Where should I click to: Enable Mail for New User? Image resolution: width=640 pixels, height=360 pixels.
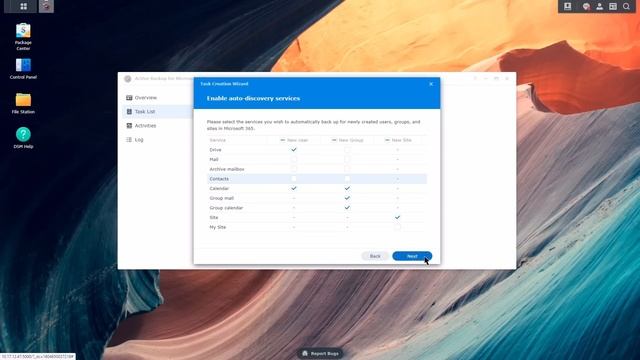tap(294, 159)
